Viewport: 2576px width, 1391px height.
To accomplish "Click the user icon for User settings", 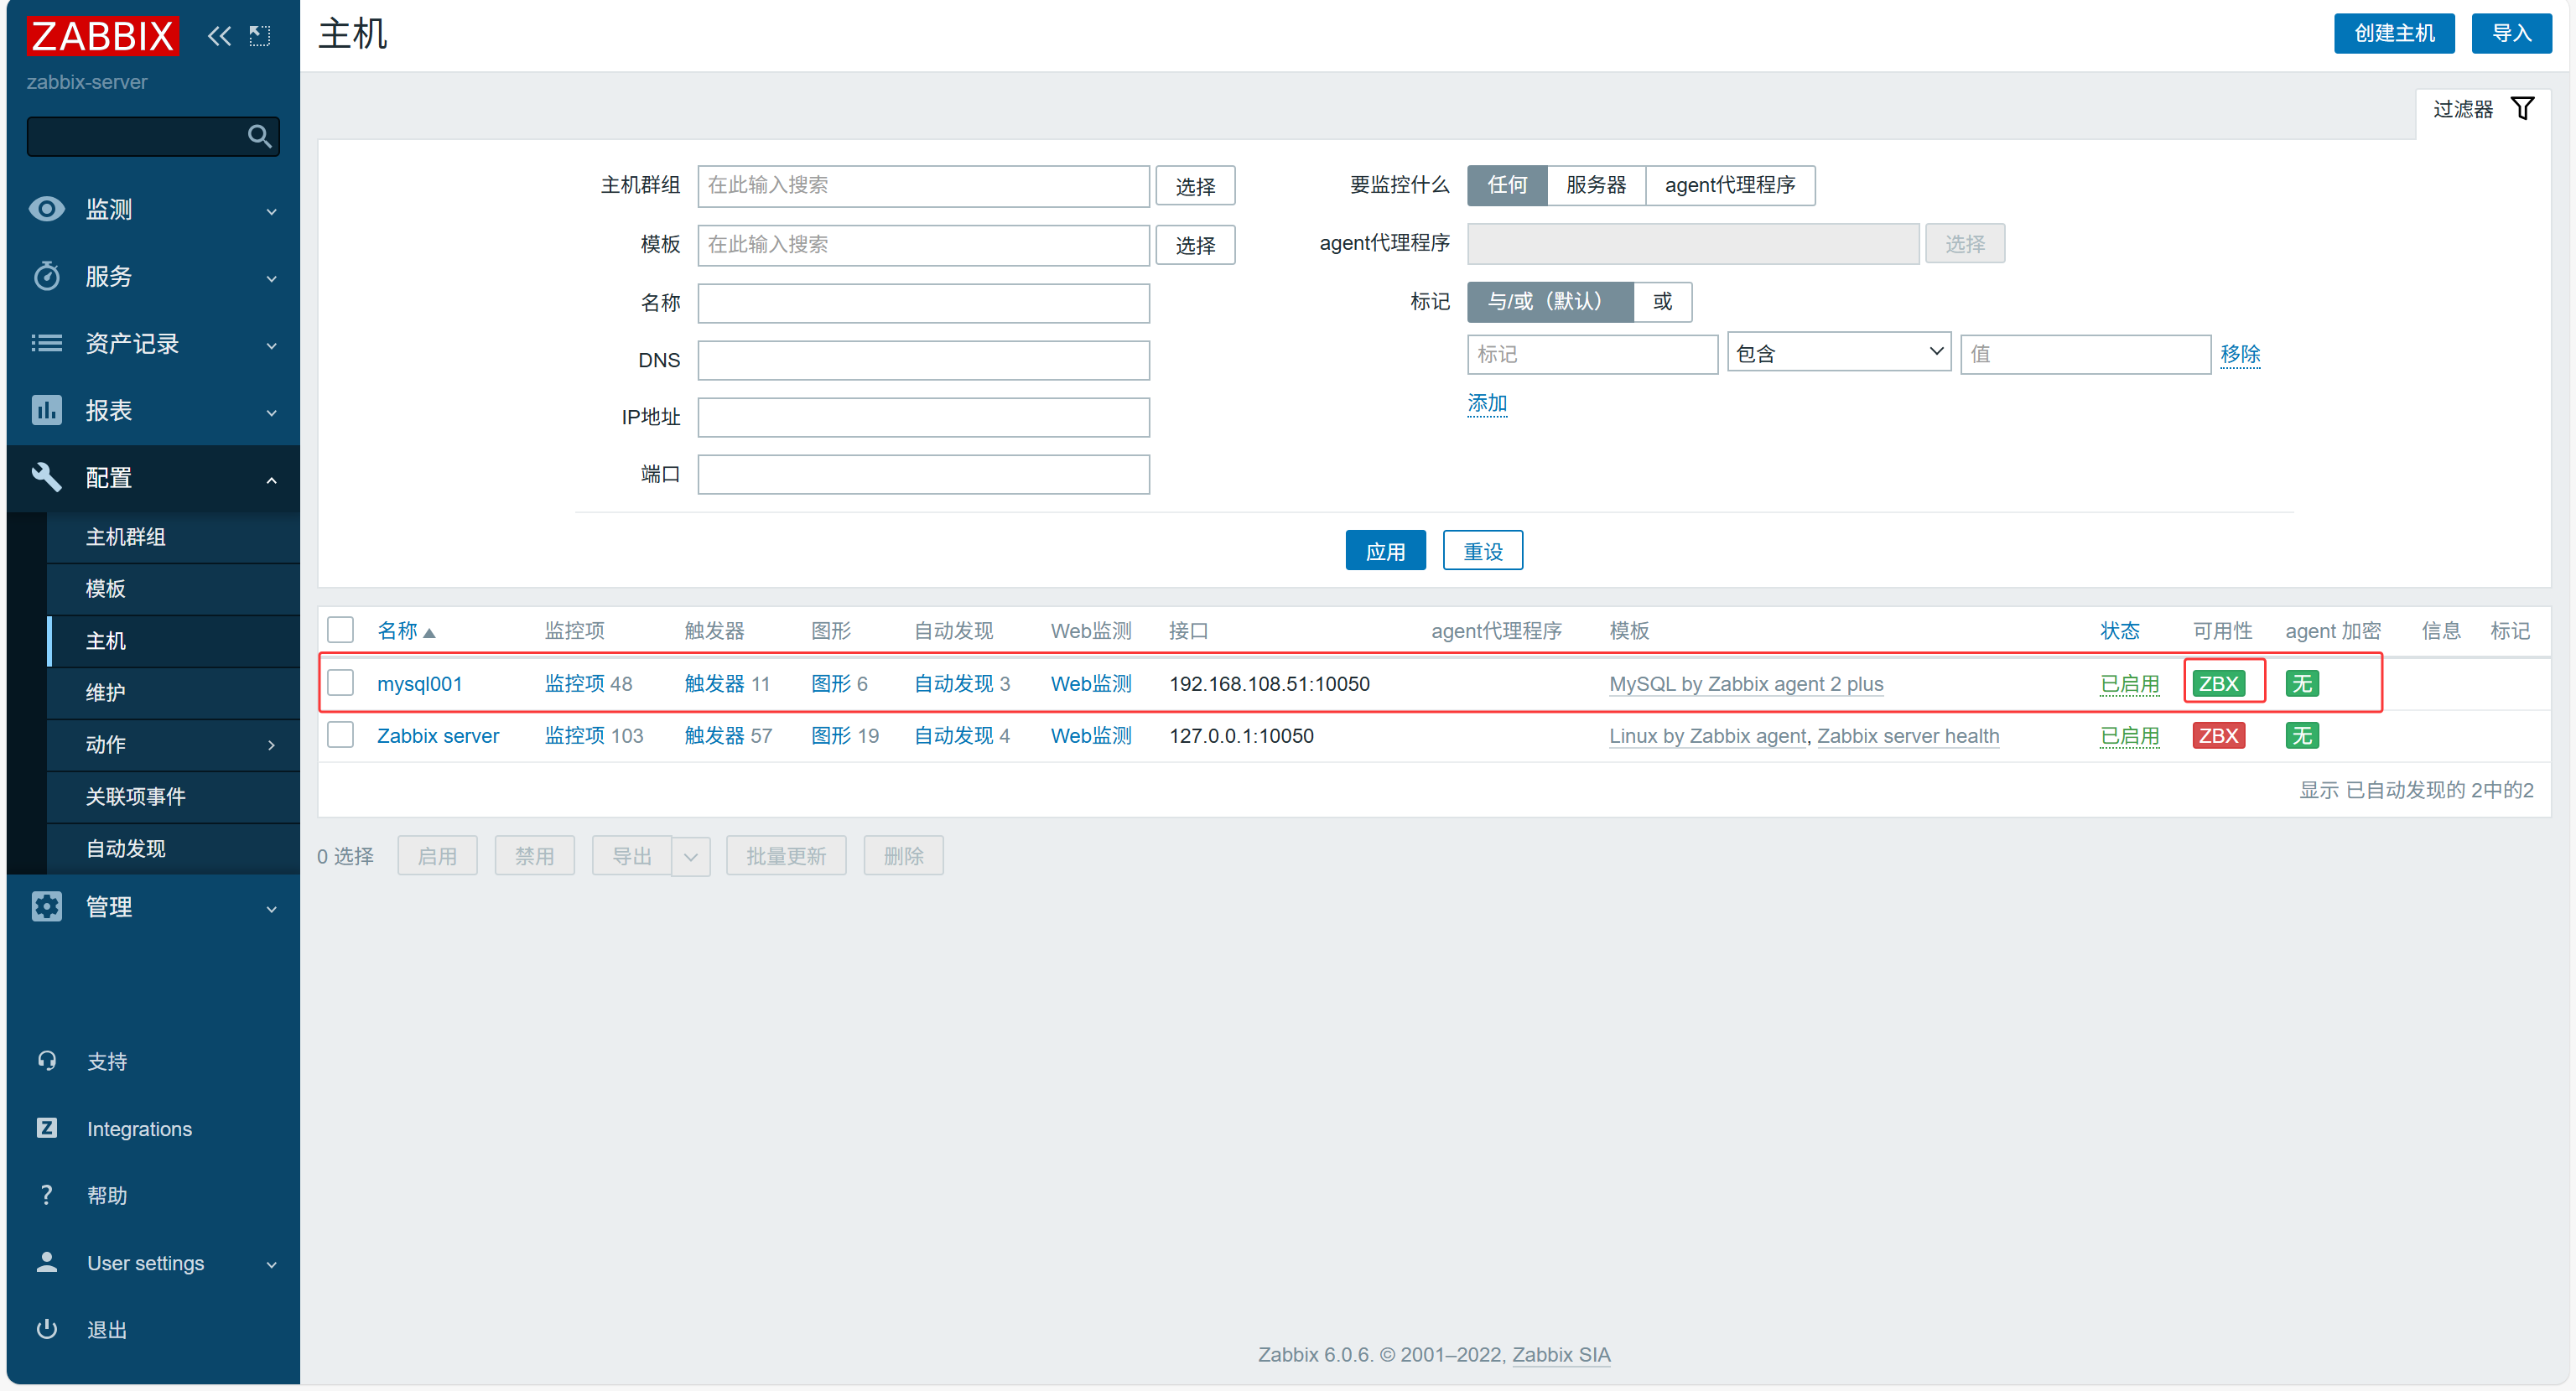I will pos(46,1262).
